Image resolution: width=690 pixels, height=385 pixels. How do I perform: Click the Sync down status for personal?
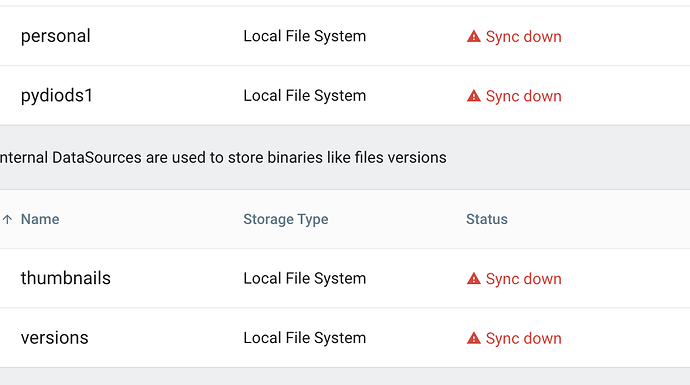[x=523, y=37]
